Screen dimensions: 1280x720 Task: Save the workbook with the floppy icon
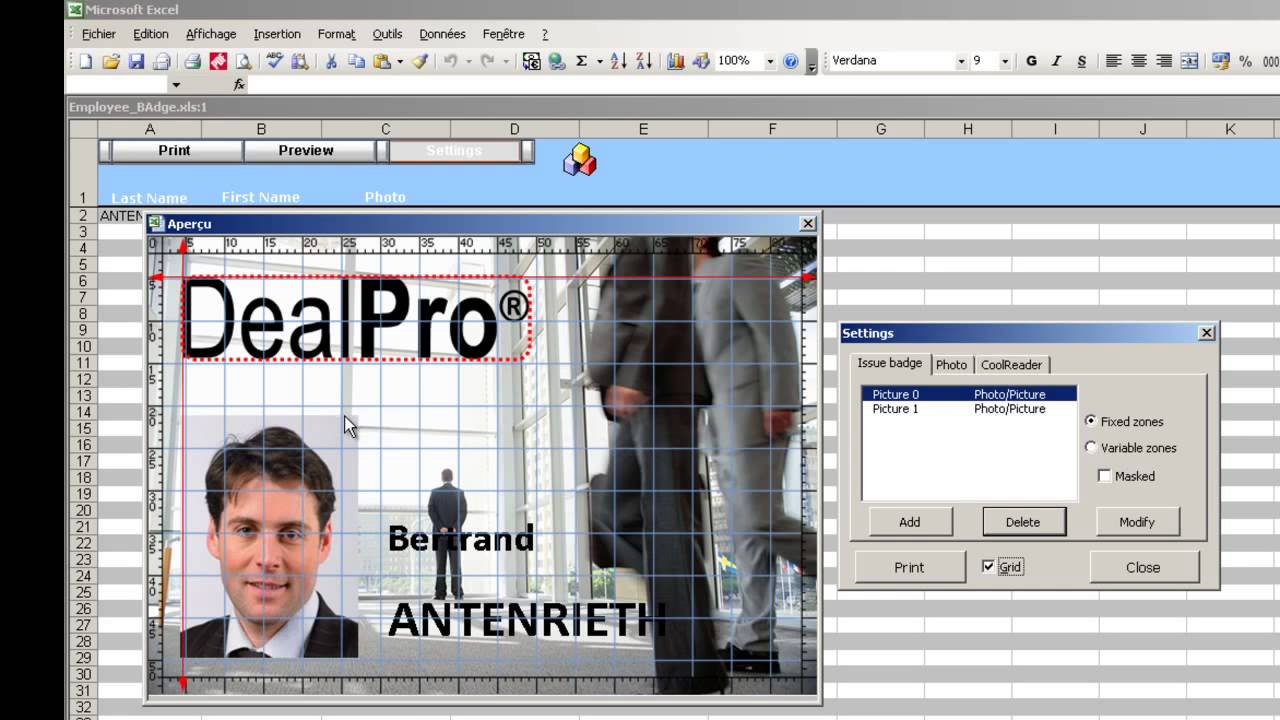[136, 61]
